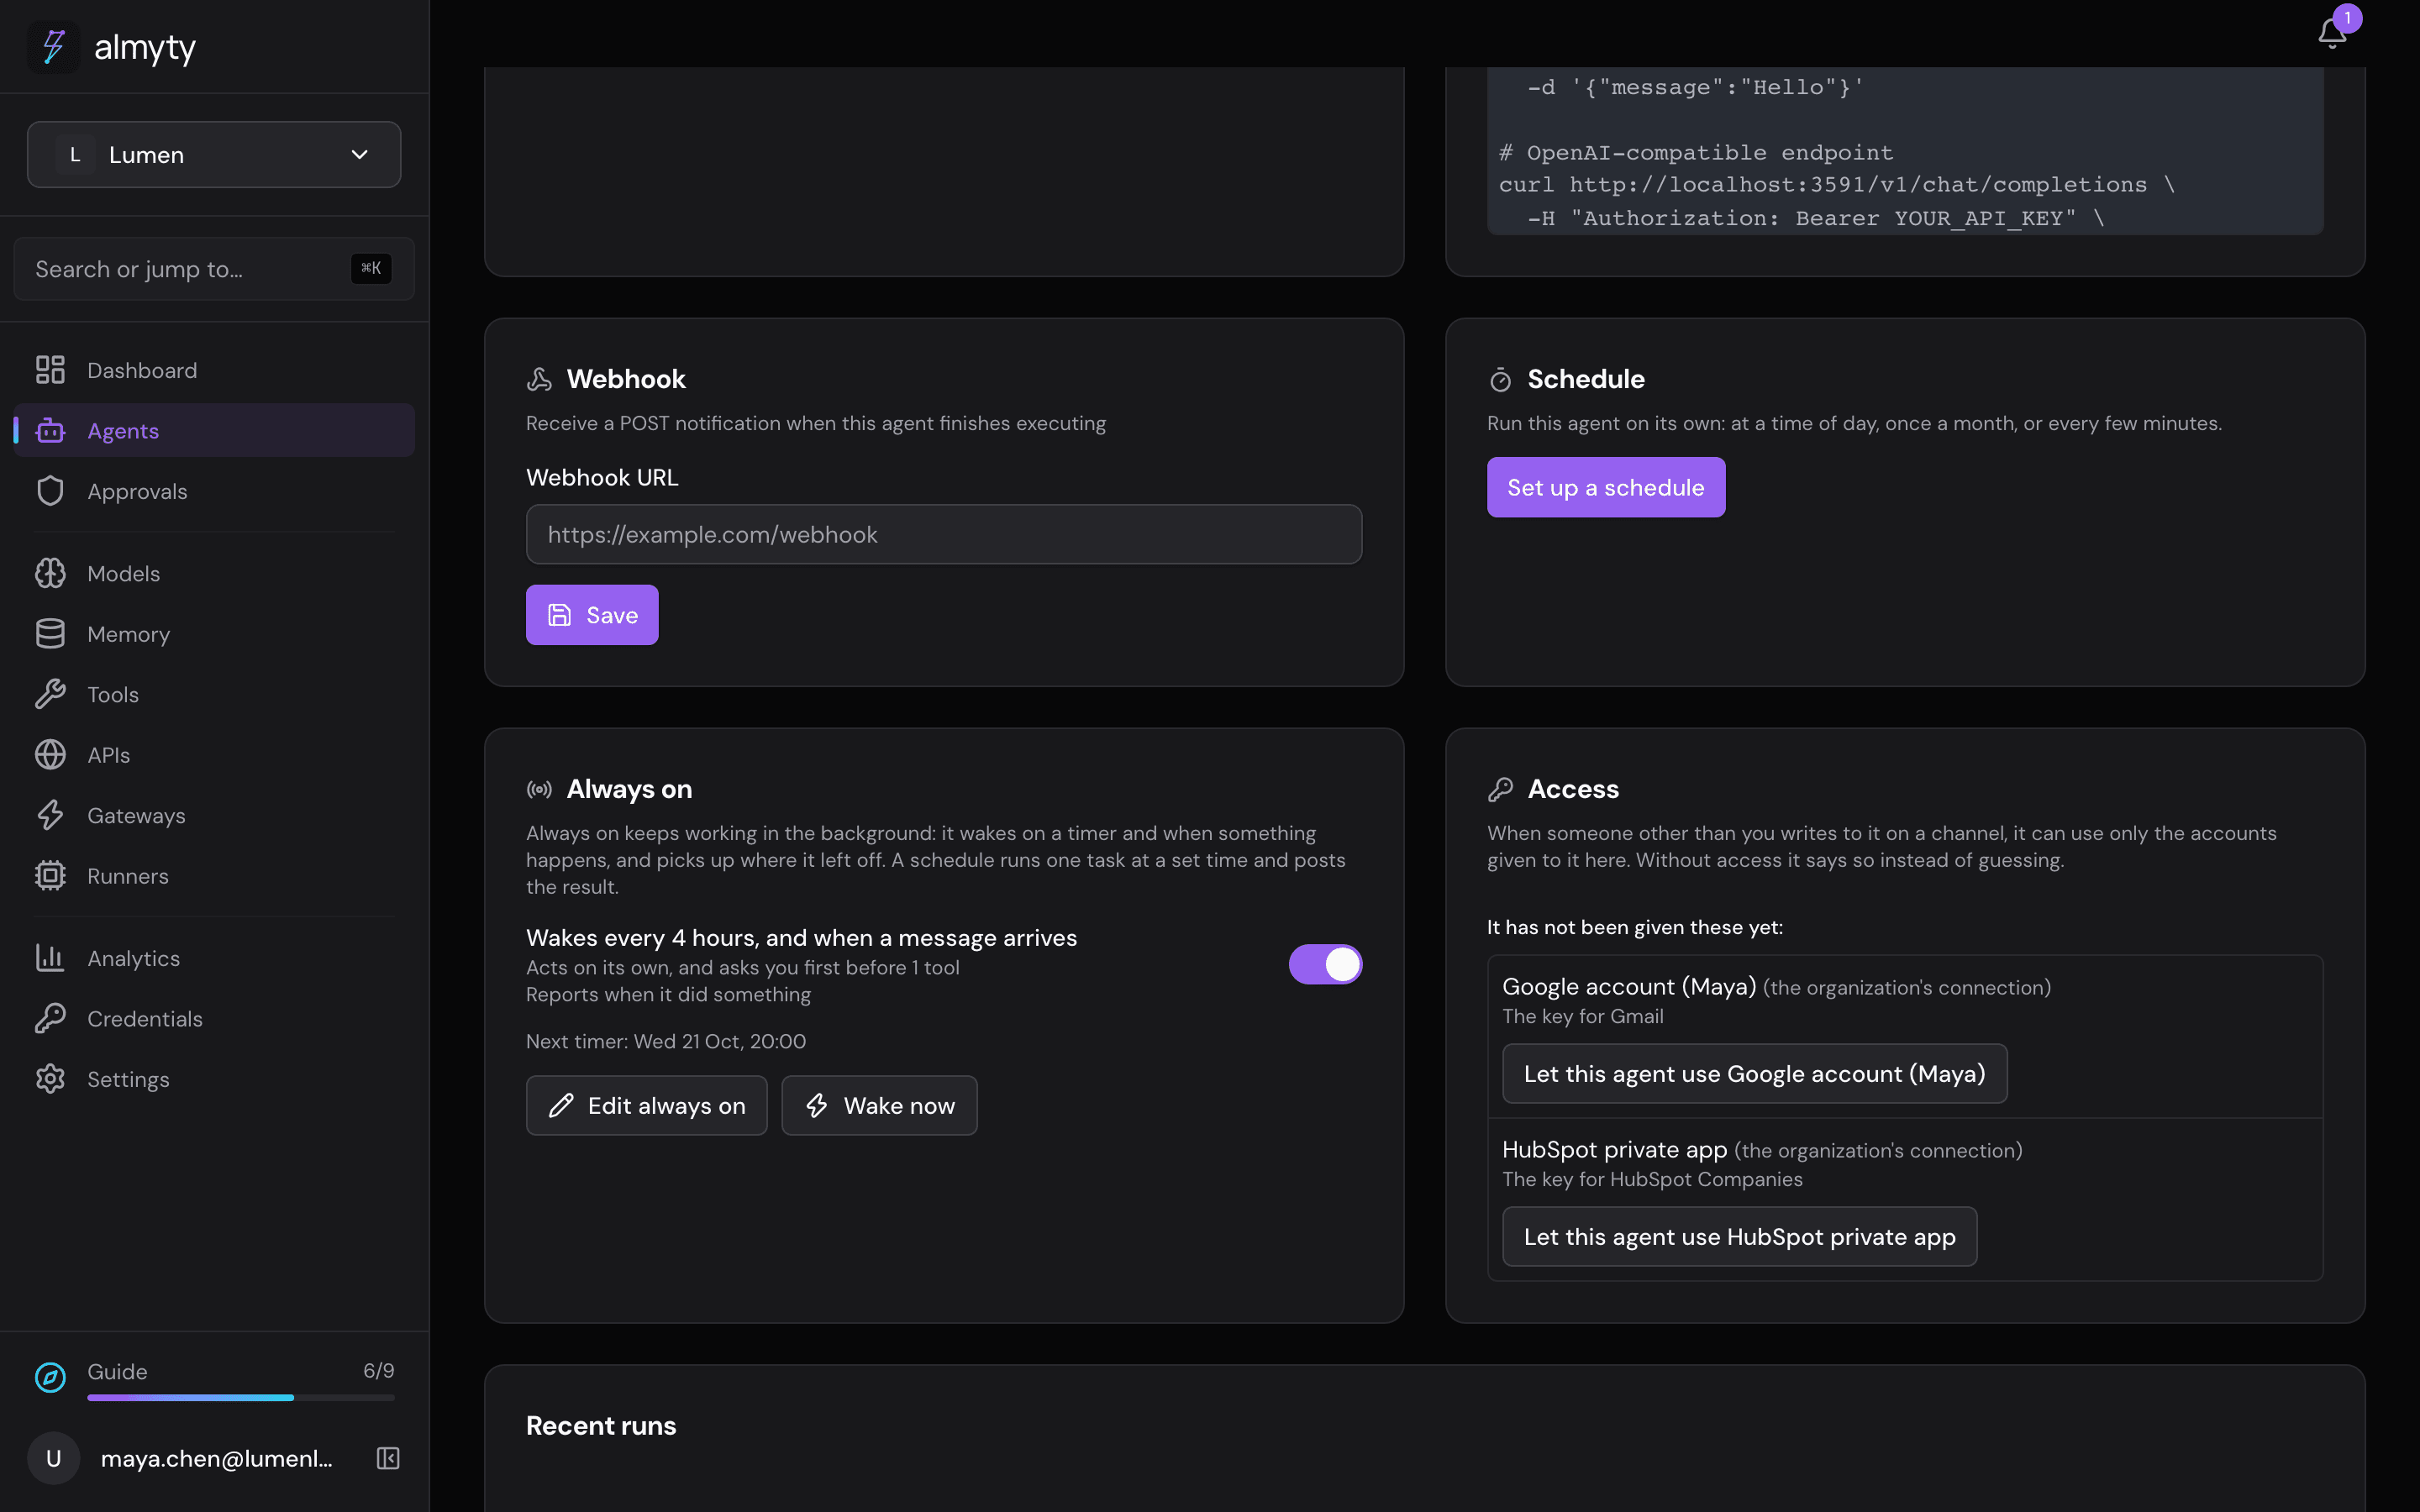This screenshot has width=2420, height=1512.
Task: Click the Analytics chart icon
Action: pyautogui.click(x=50, y=957)
